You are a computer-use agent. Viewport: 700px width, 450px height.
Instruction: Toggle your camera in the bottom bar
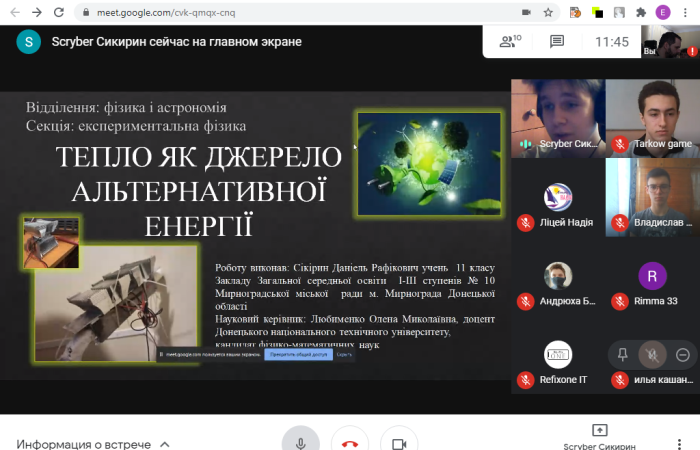pyautogui.click(x=399, y=443)
